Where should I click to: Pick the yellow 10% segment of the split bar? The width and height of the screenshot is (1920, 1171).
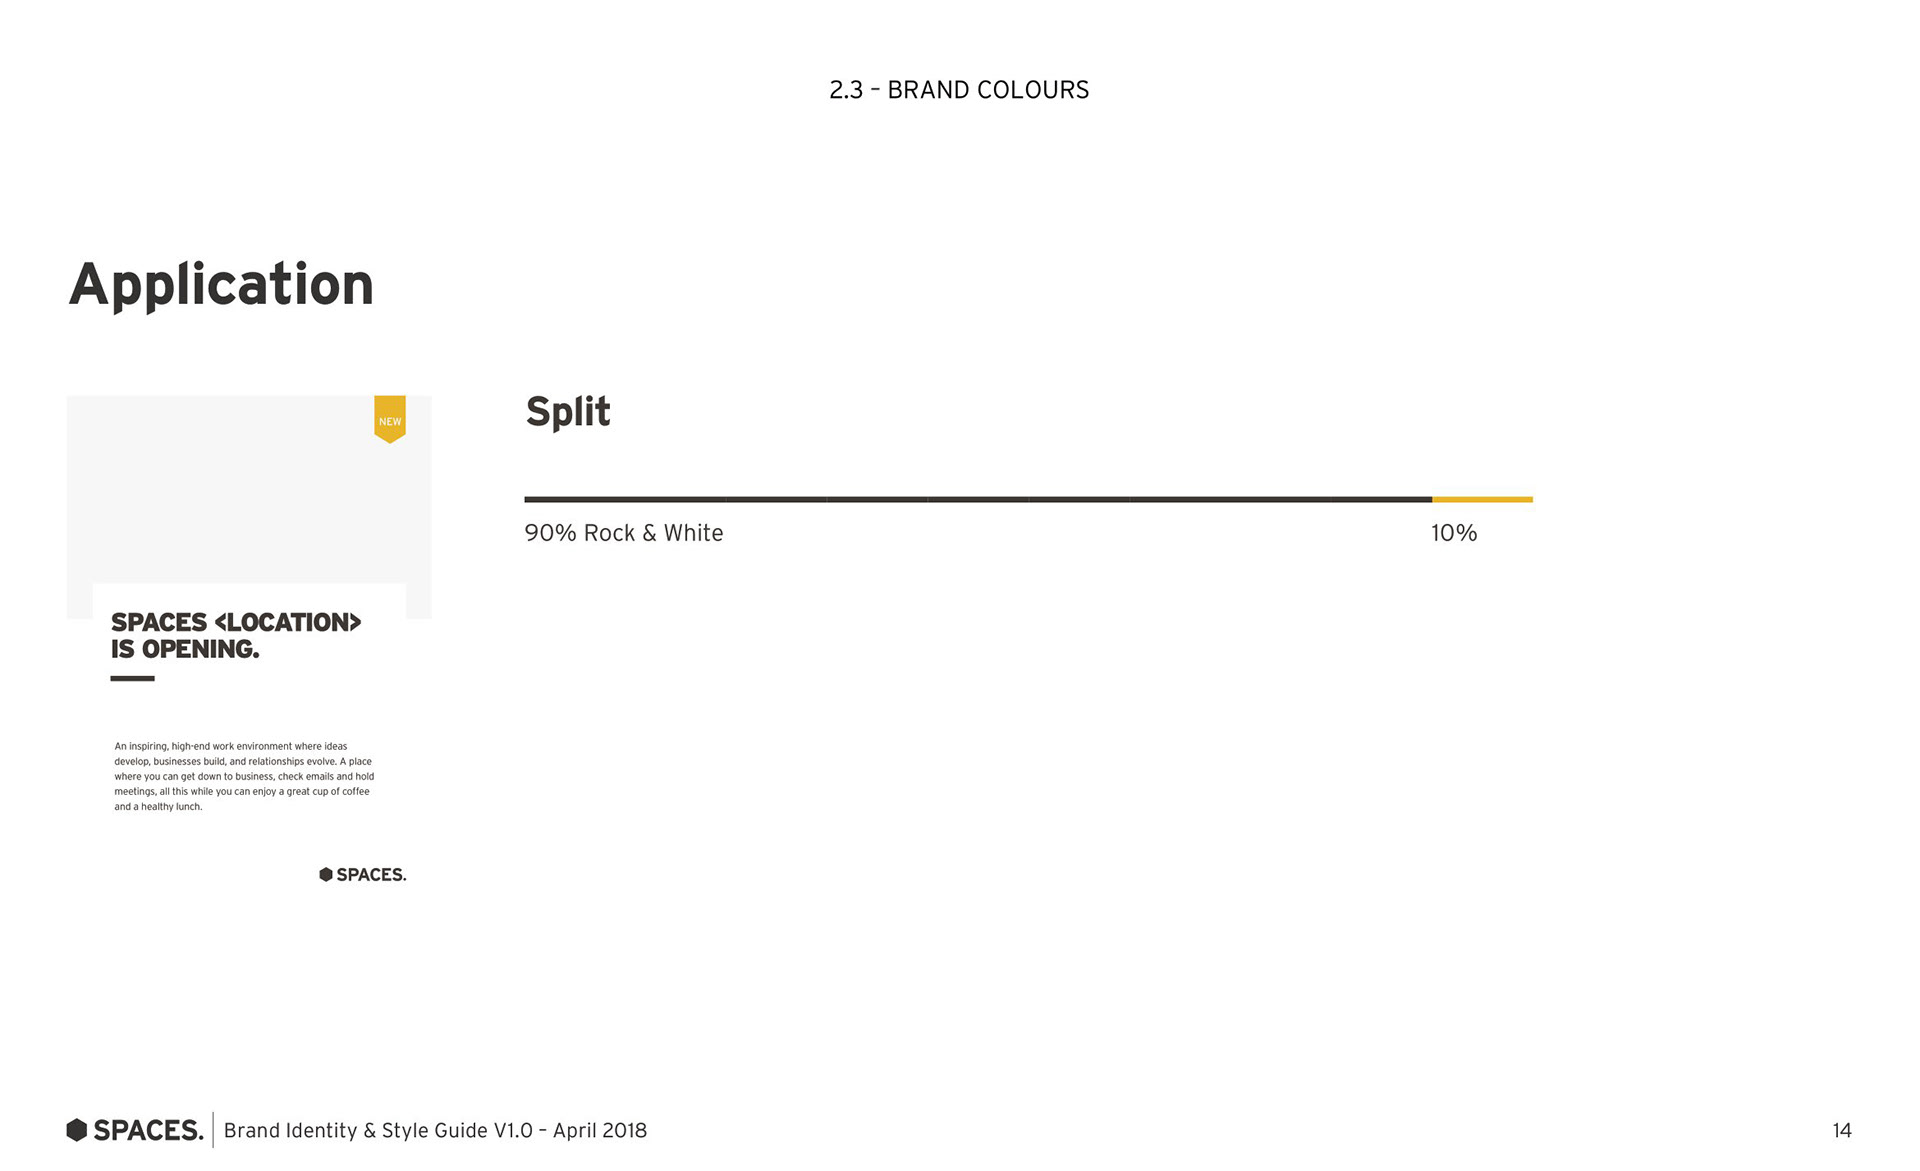point(1482,499)
